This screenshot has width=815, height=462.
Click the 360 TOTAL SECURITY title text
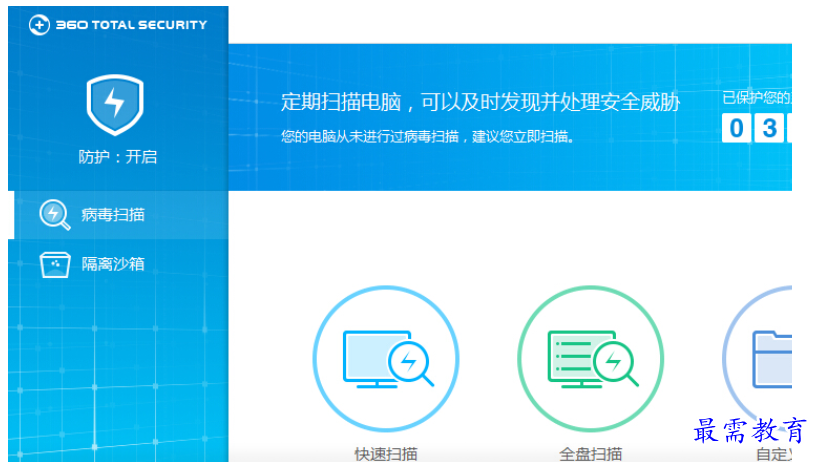132,24
